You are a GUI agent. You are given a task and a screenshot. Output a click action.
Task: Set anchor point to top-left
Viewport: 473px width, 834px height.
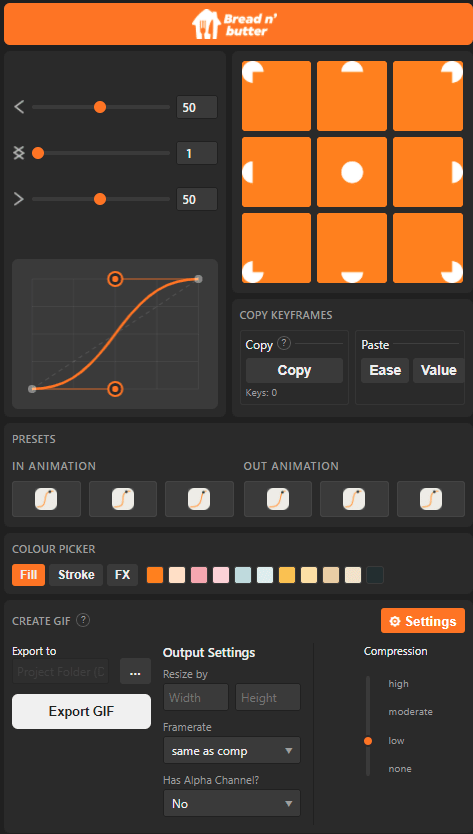pyautogui.click(x=276, y=96)
